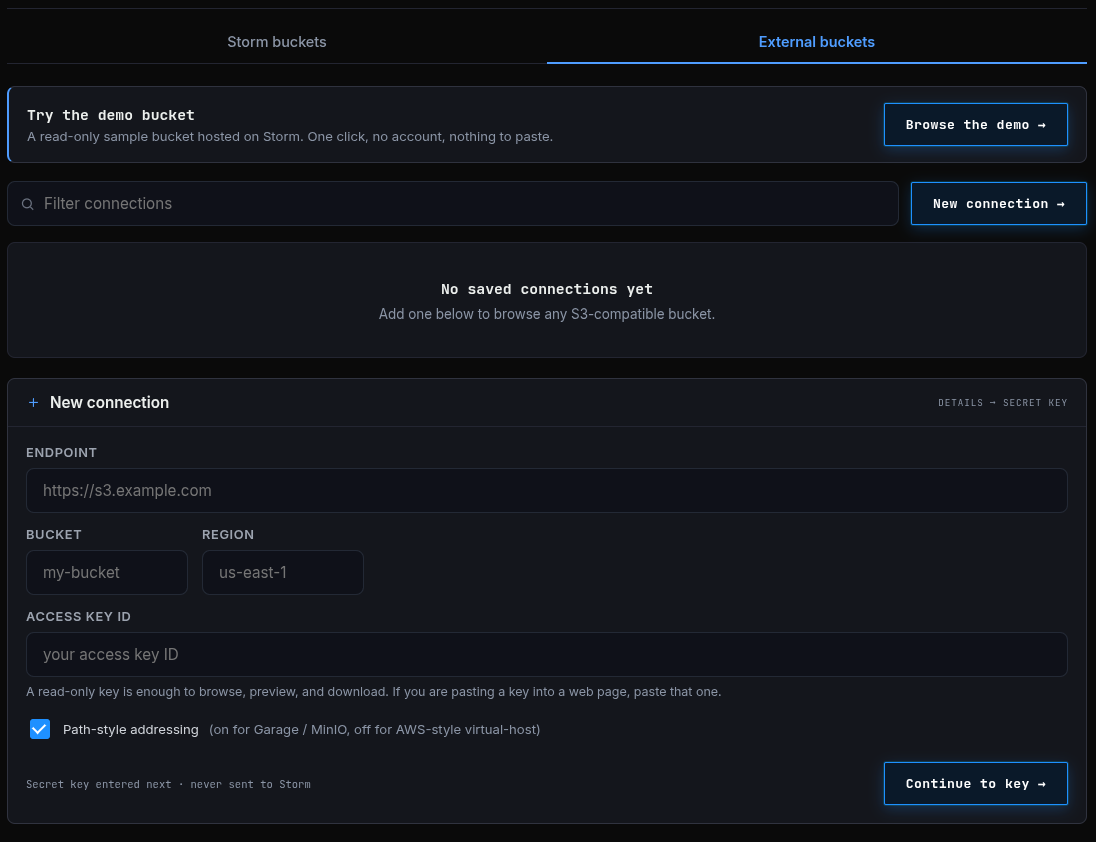The height and width of the screenshot is (842, 1096).
Task: Click the ACCESS KEY ID label
Action: [78, 616]
